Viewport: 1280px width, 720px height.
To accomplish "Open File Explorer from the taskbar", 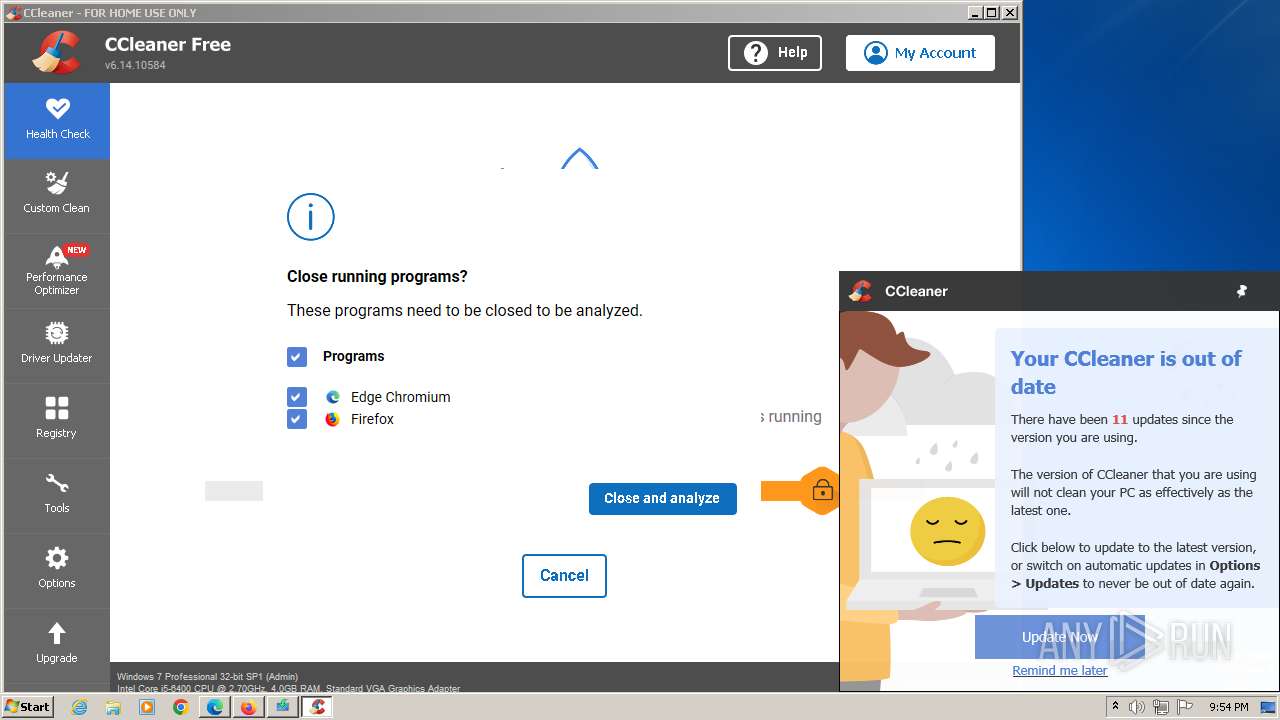I will [x=113, y=707].
